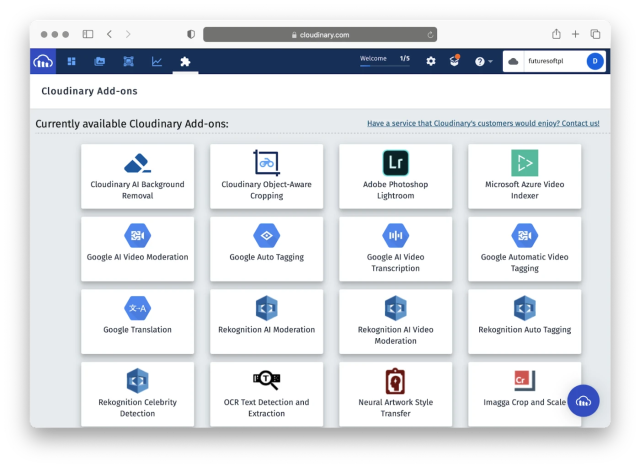
Task: Select Google AI Video Moderation text
Action: pos(138,257)
